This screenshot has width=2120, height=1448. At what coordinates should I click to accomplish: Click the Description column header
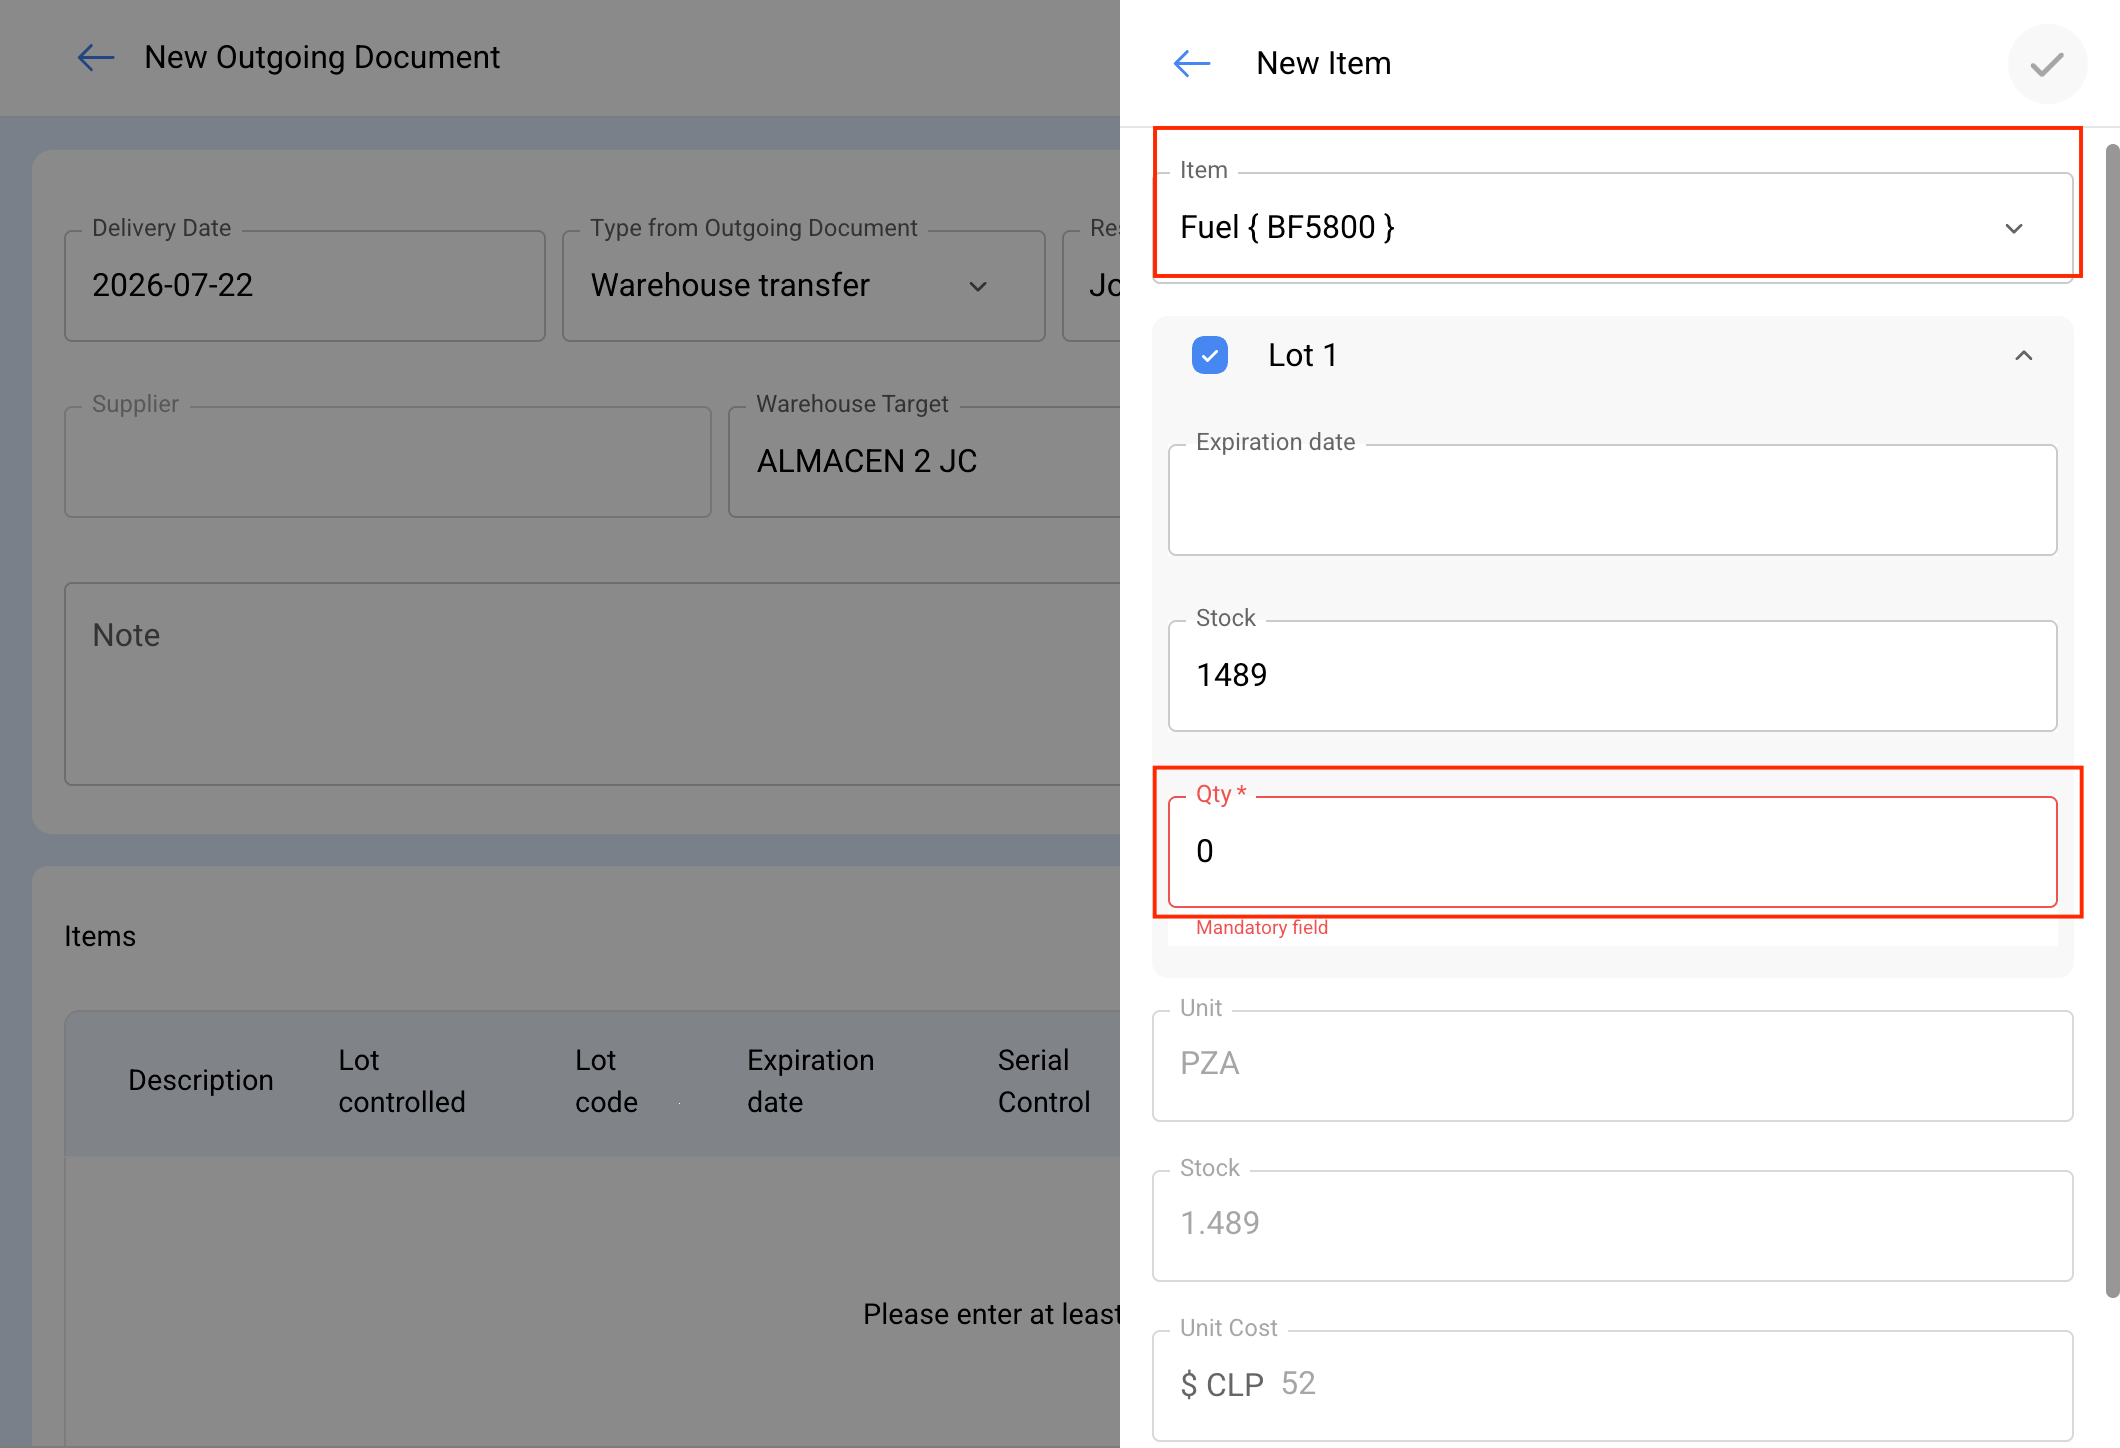(200, 1080)
